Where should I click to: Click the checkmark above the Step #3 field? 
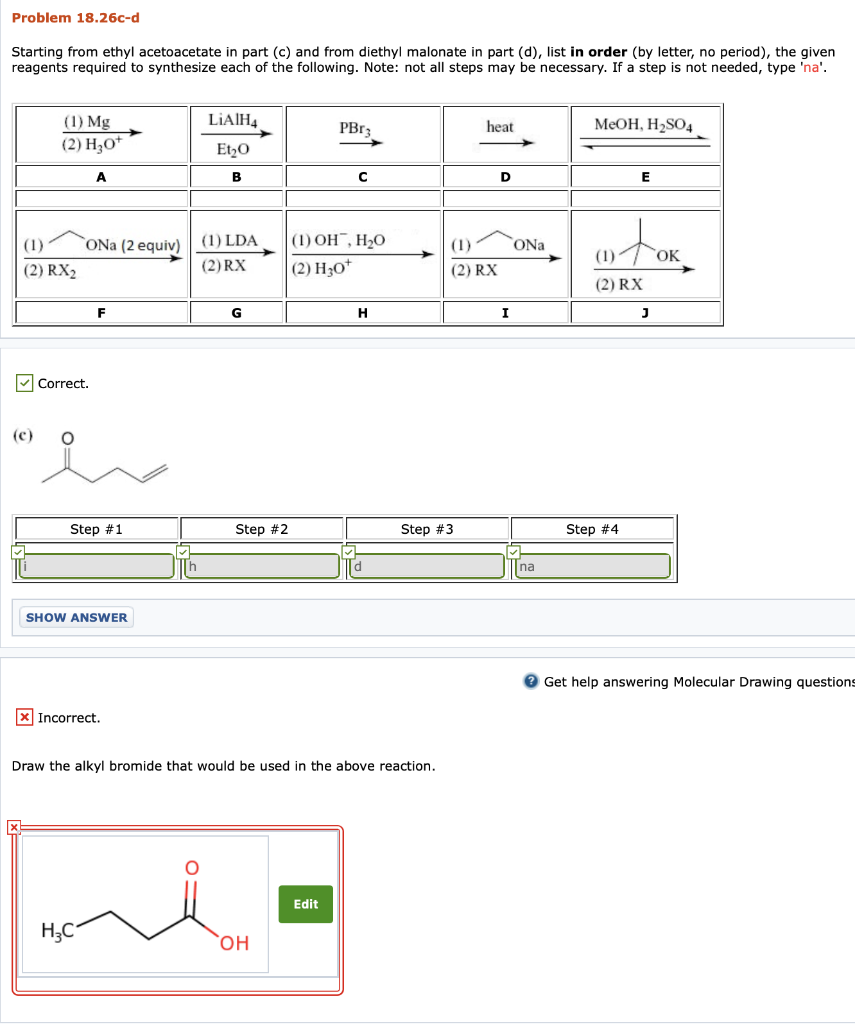(x=348, y=551)
